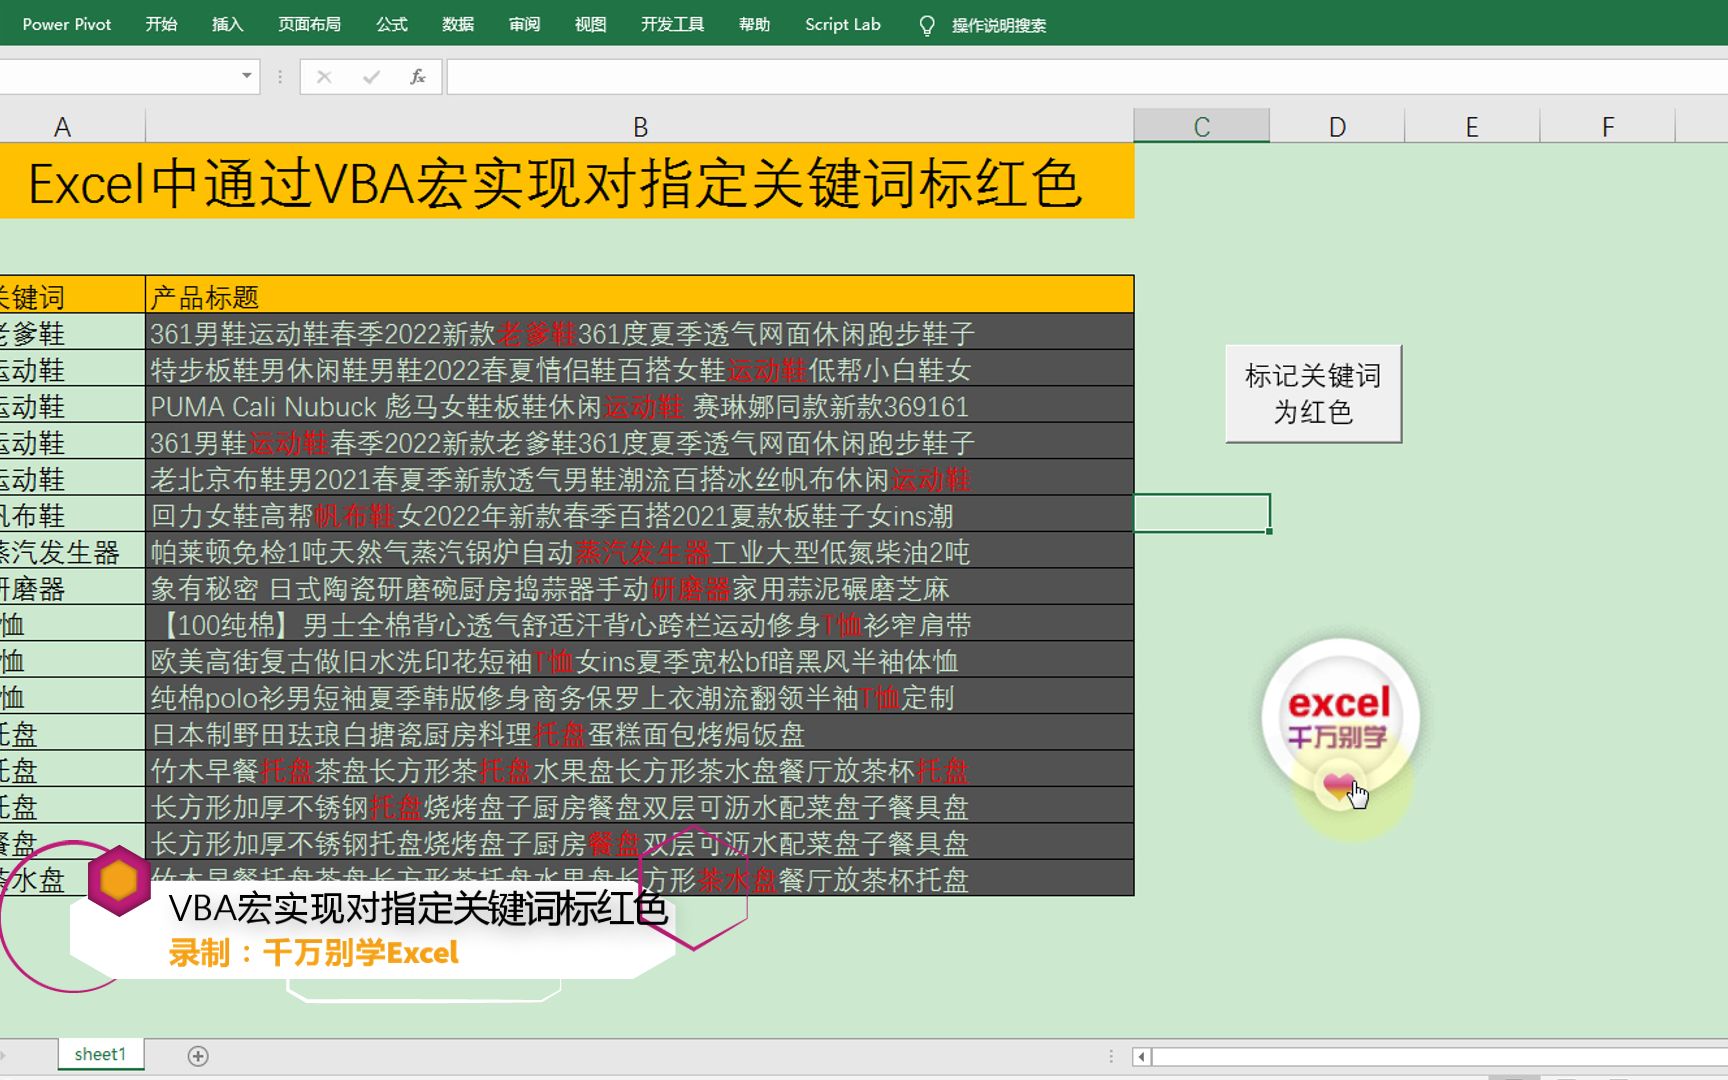Select column C header
This screenshot has width=1728, height=1080.
coord(1202,126)
